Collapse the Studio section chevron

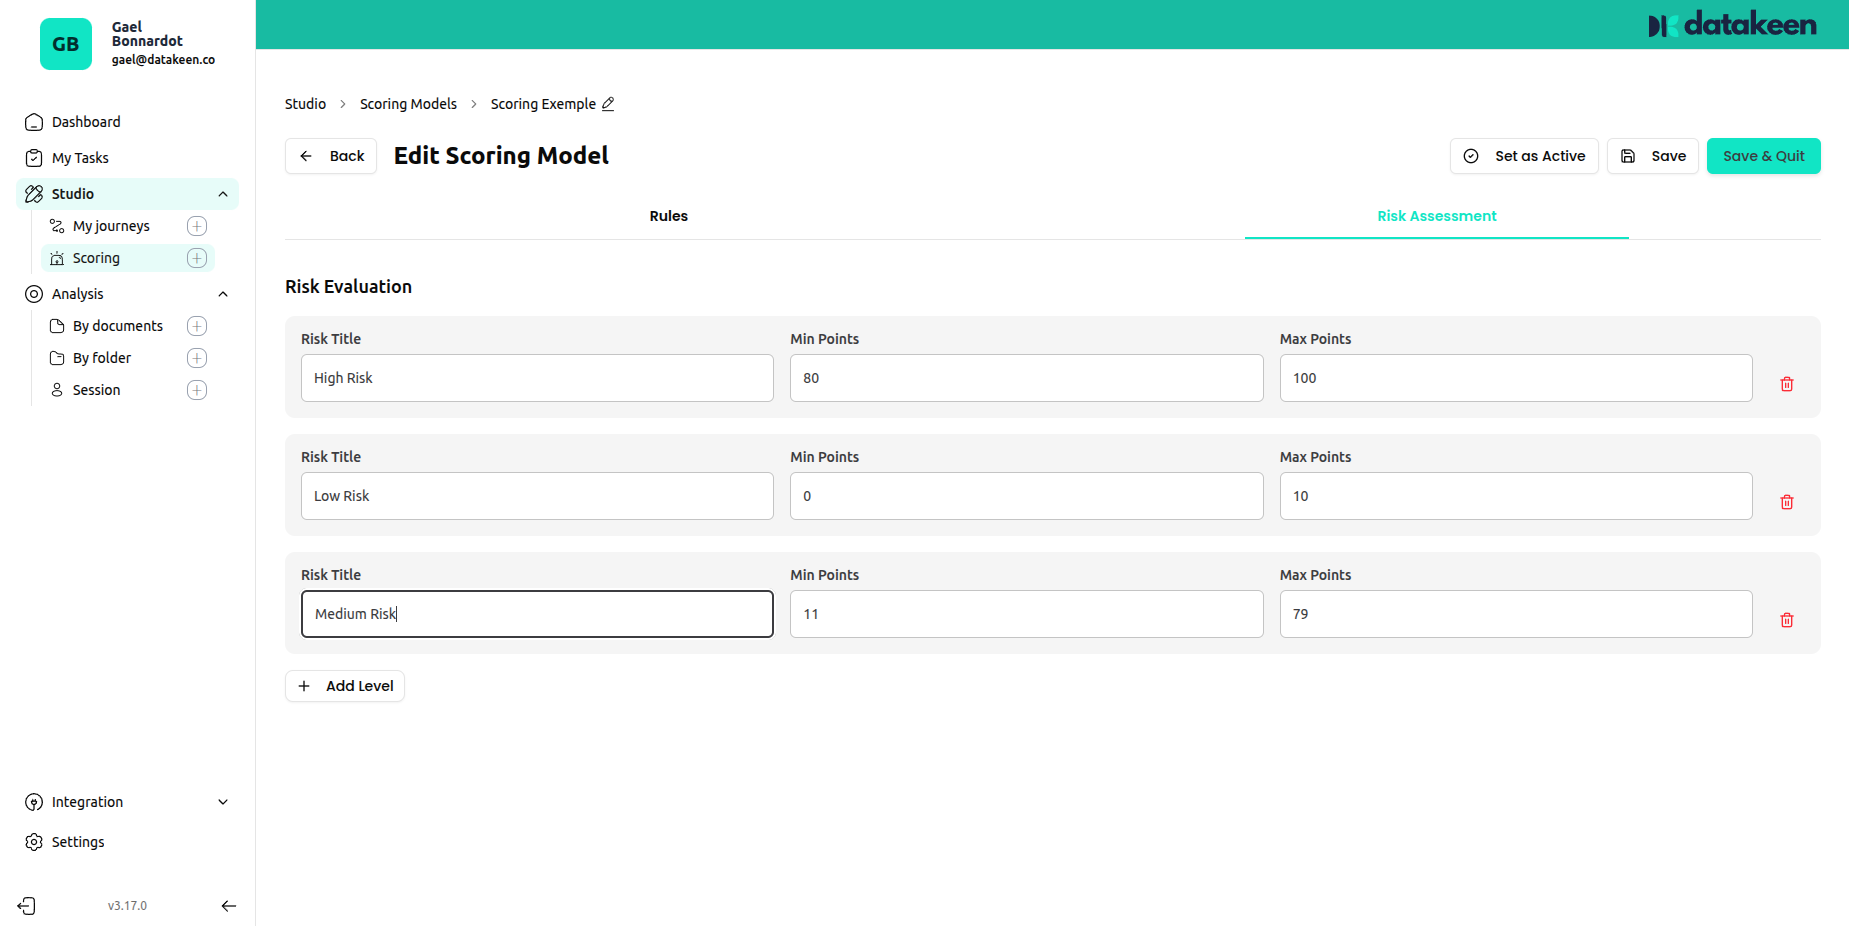pyautogui.click(x=223, y=194)
